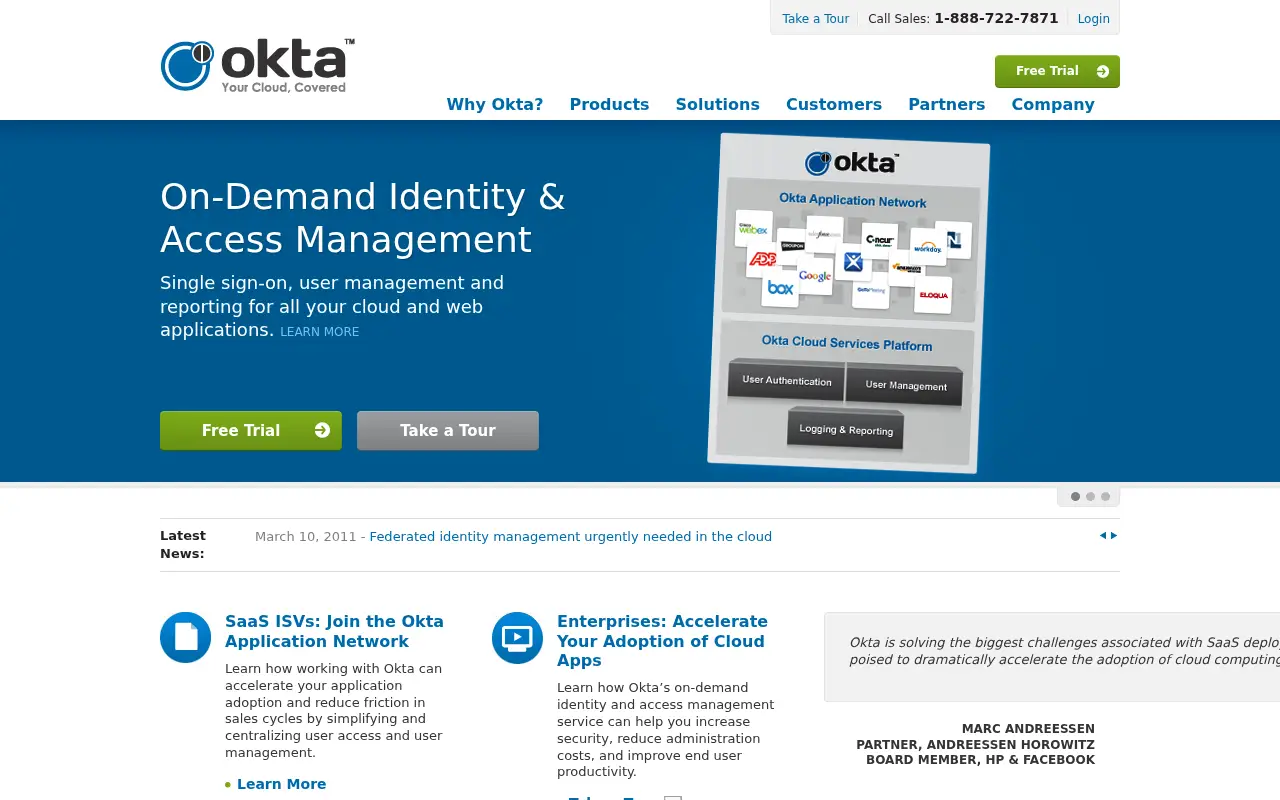
Task: Click the LEARN MORE link in the banner
Action: click(x=319, y=332)
